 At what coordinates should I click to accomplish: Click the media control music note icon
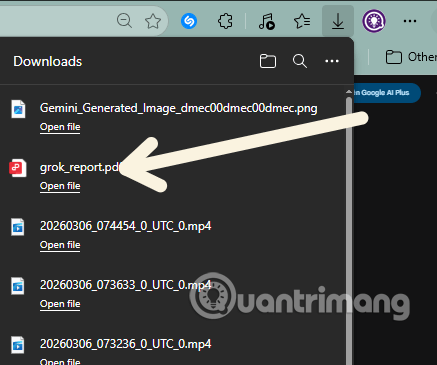tap(267, 22)
